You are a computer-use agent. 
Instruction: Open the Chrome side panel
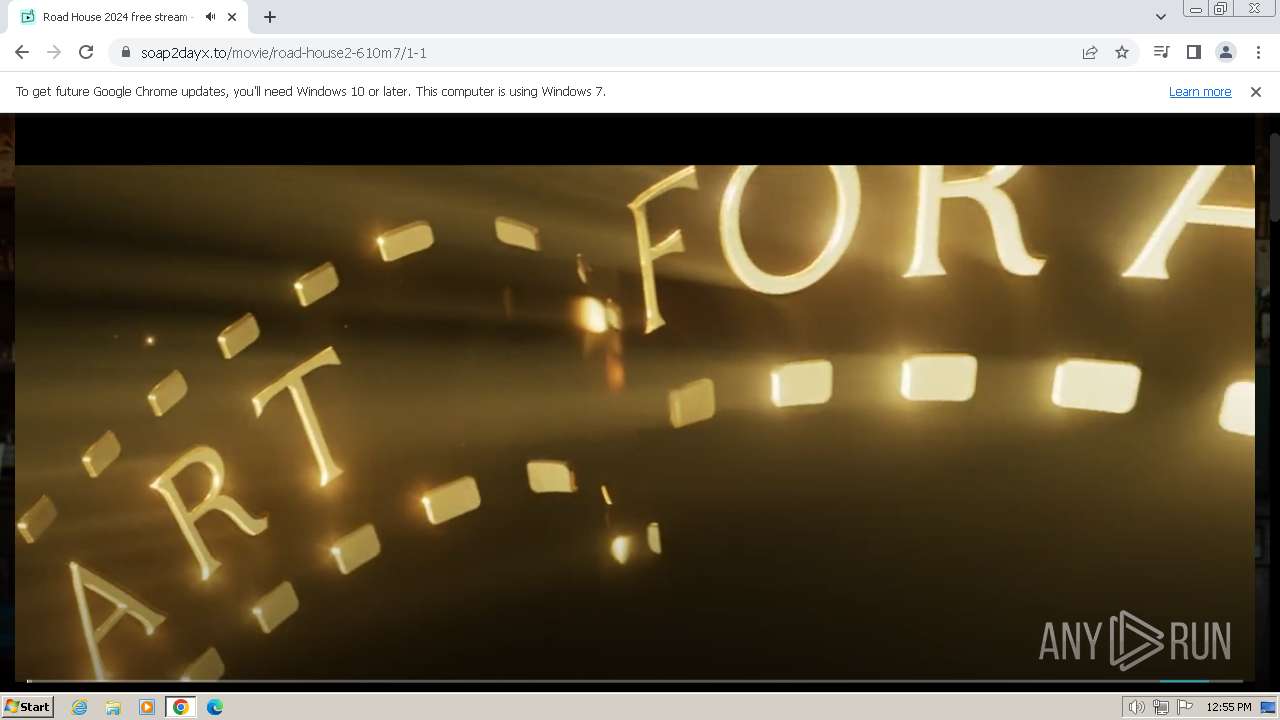coord(1193,52)
